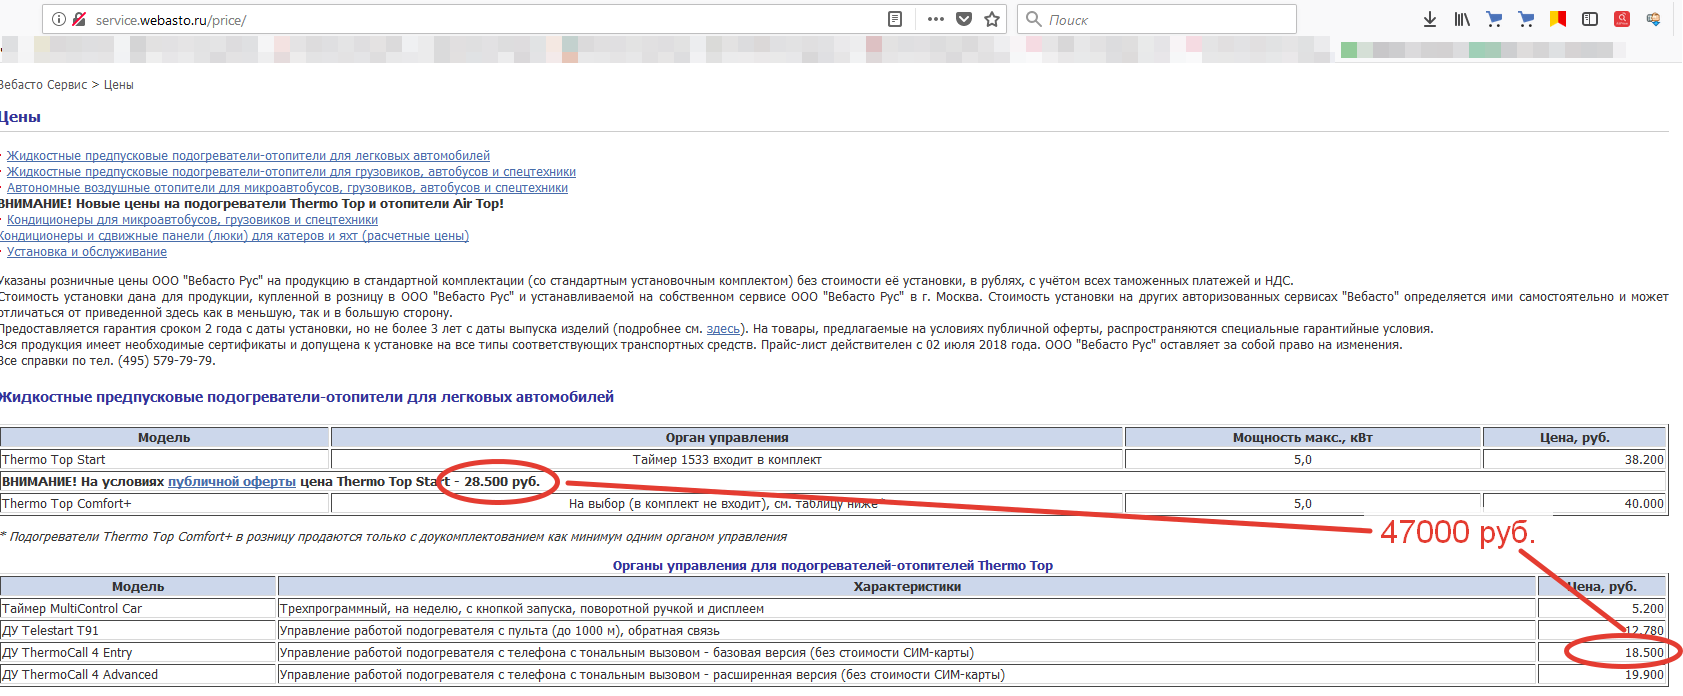Click the crossed-out lock insecure connection icon
This screenshot has height=696, width=1683.
(79, 19)
